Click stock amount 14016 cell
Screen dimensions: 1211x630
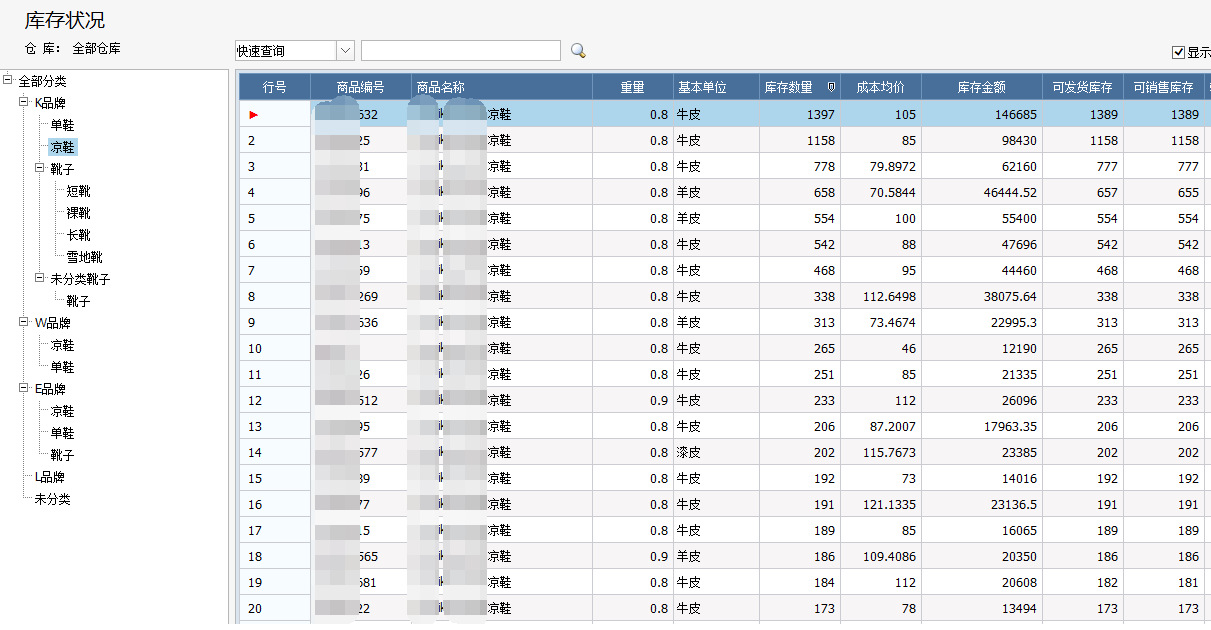tap(981, 479)
